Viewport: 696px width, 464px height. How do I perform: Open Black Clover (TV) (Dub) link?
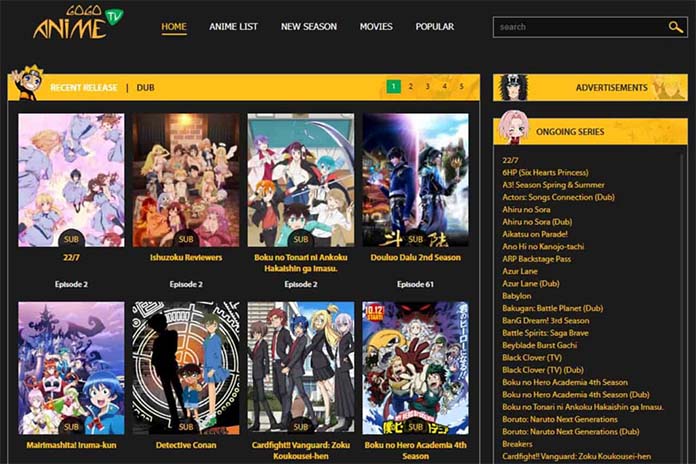542,370
